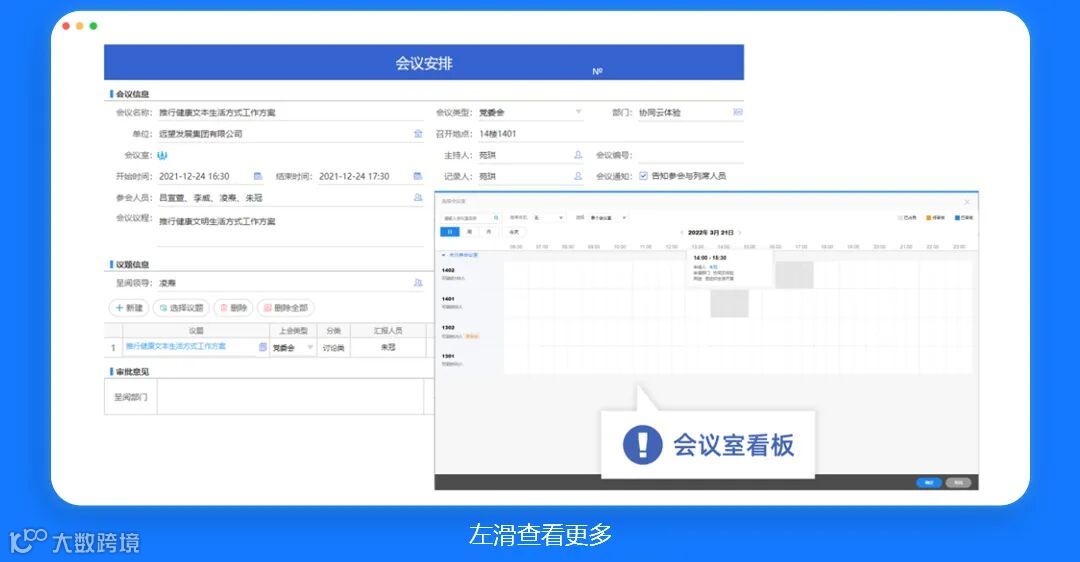This screenshot has height=562, width=1080.
Task: Click the search icon in room name search box
Action: point(496,218)
